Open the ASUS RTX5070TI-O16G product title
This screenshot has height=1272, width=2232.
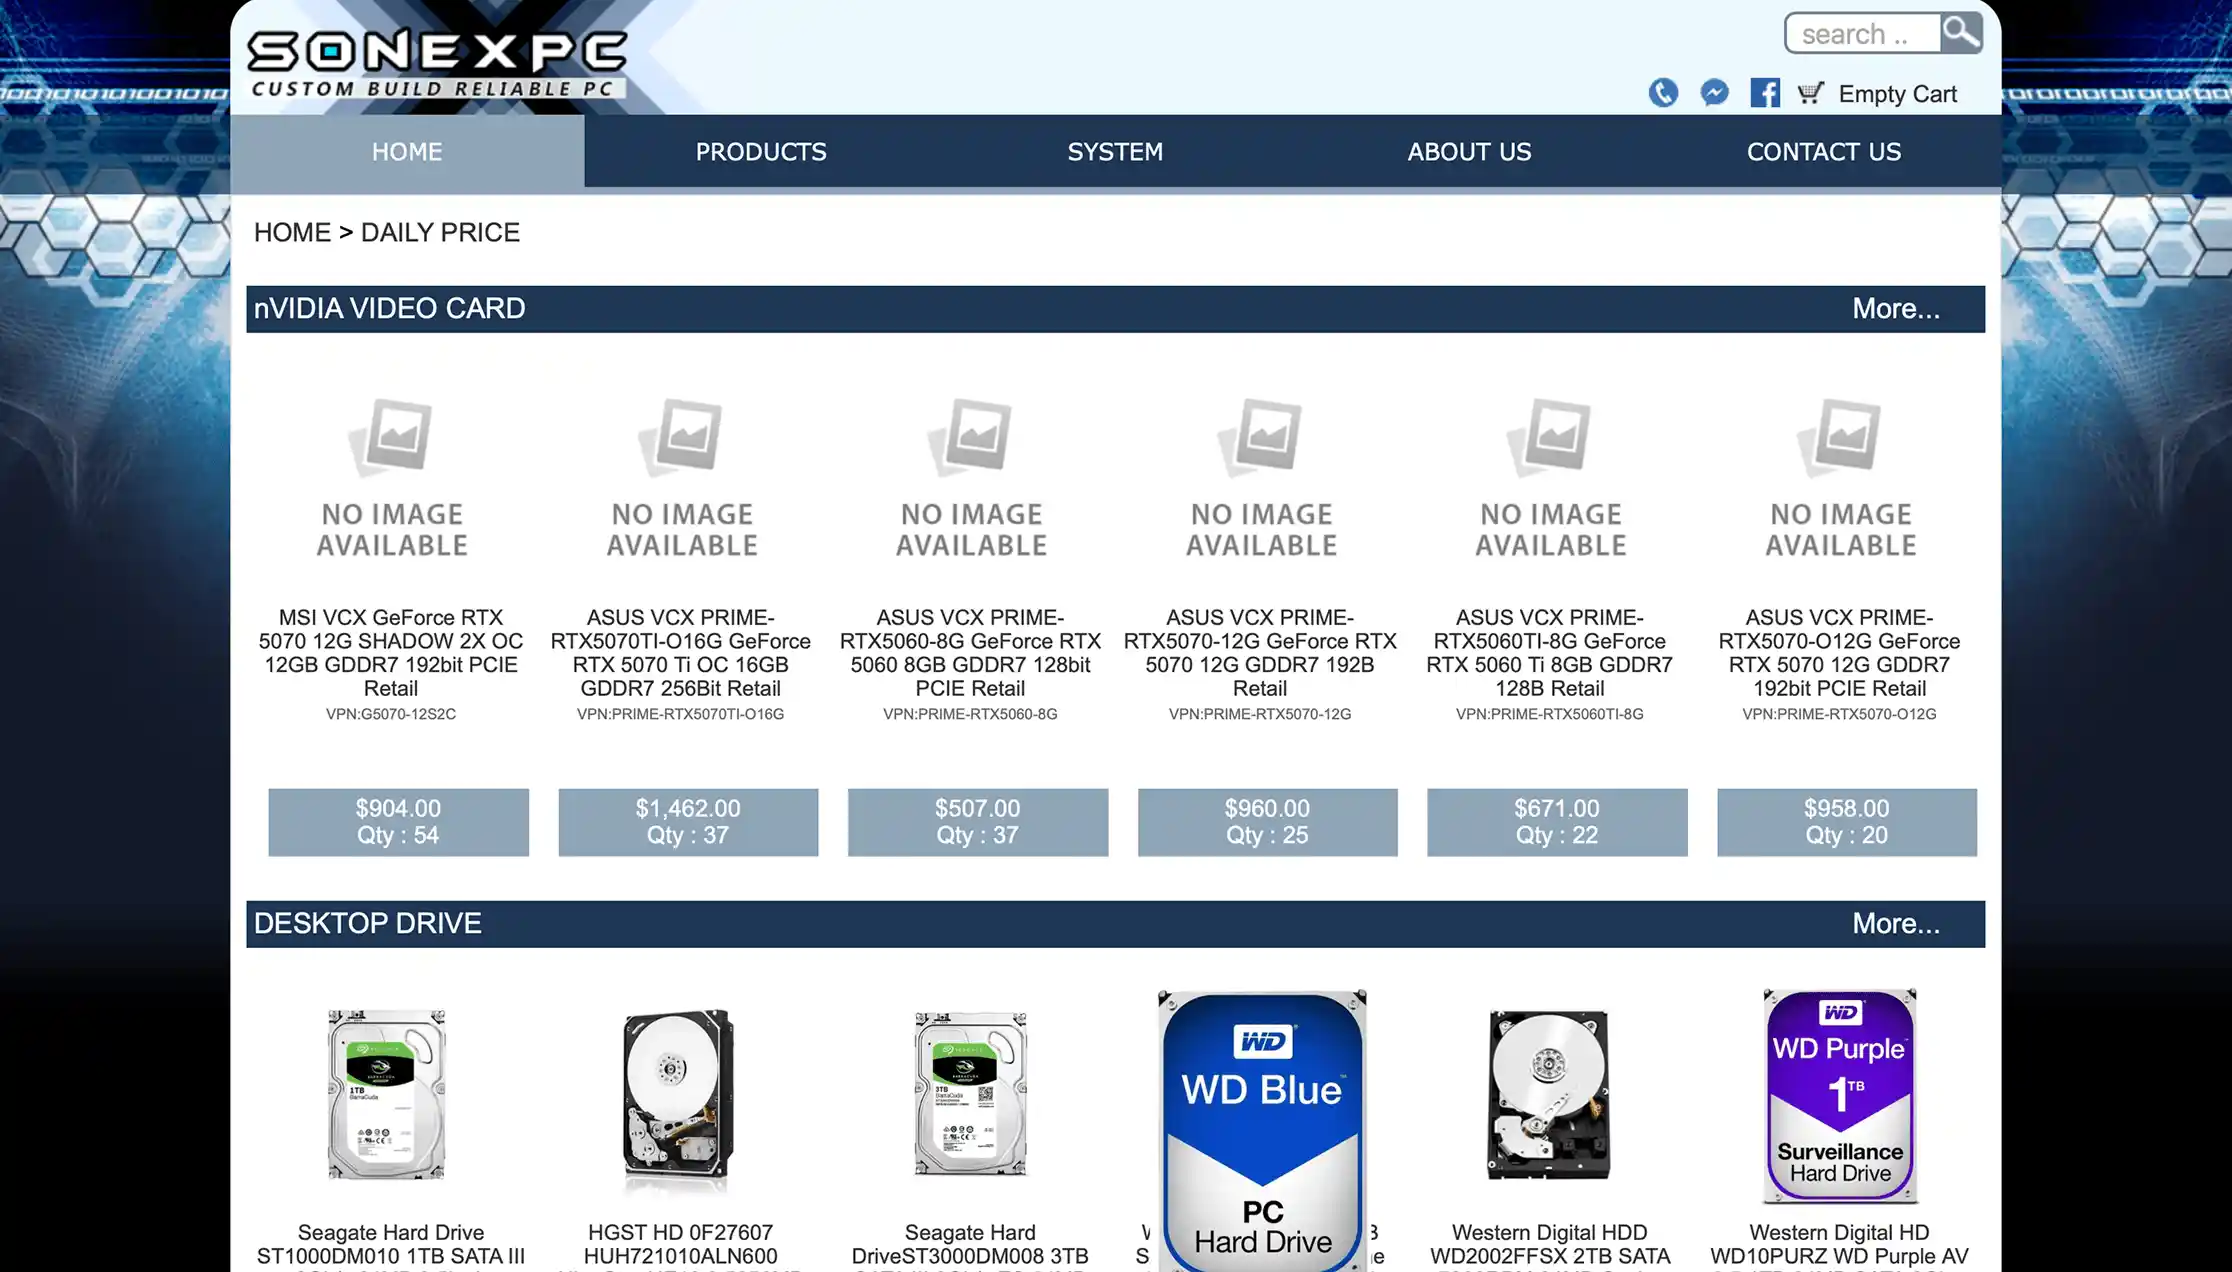[681, 653]
